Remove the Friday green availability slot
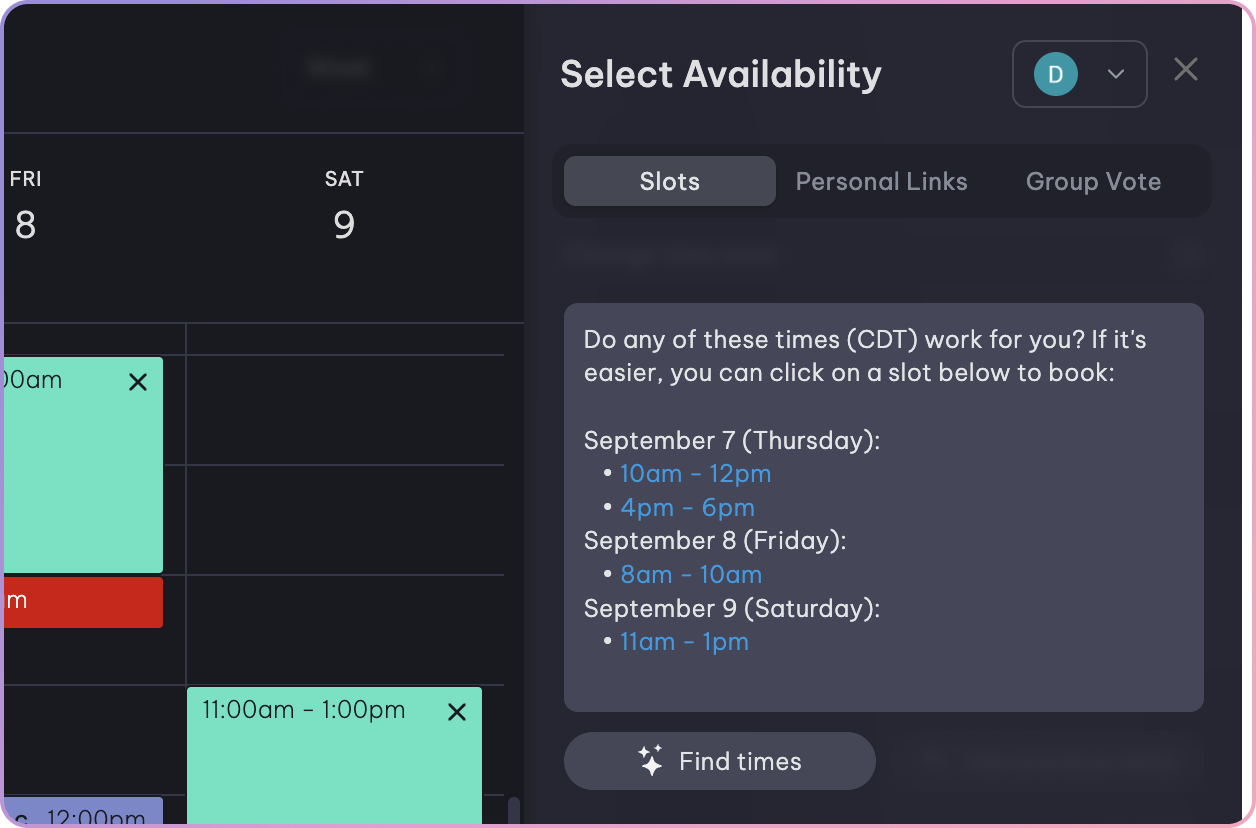 tap(138, 382)
